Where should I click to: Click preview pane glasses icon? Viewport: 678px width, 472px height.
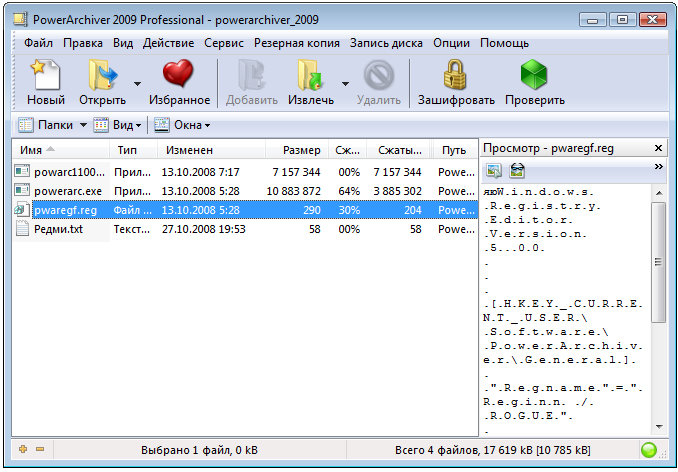coord(517,170)
